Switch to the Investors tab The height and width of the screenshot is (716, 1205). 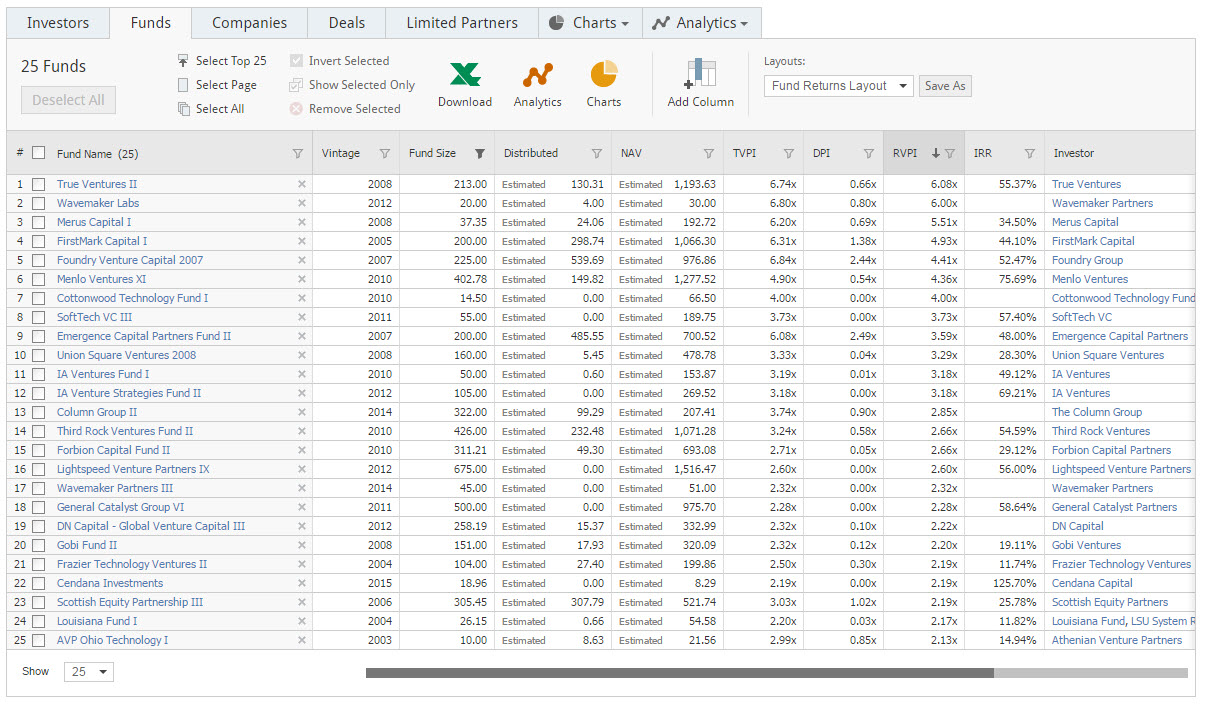point(58,23)
